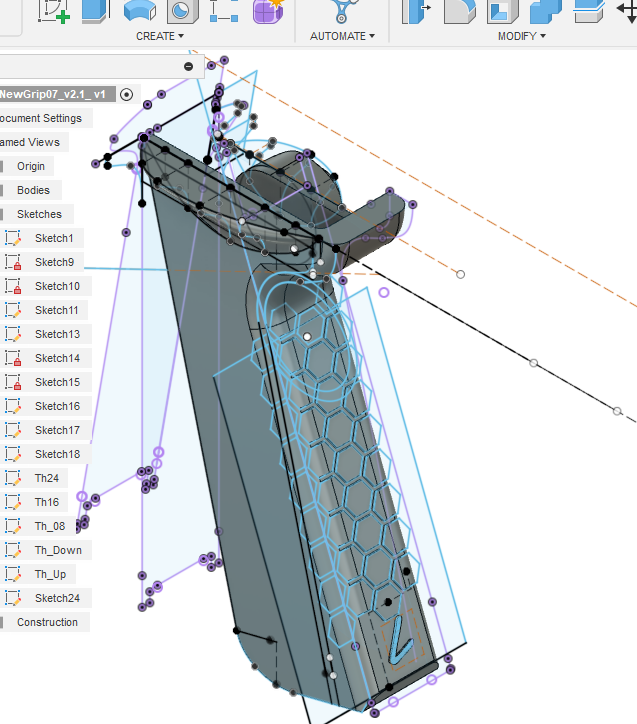This screenshot has height=724, width=637.
Task: Select the Press Pull tool icon
Action: pyautogui.click(x=415, y=10)
